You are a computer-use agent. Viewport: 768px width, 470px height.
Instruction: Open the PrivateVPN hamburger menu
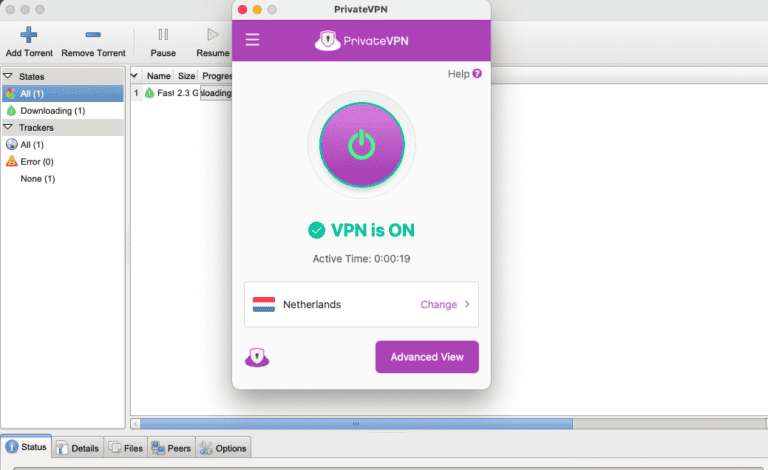(x=252, y=40)
